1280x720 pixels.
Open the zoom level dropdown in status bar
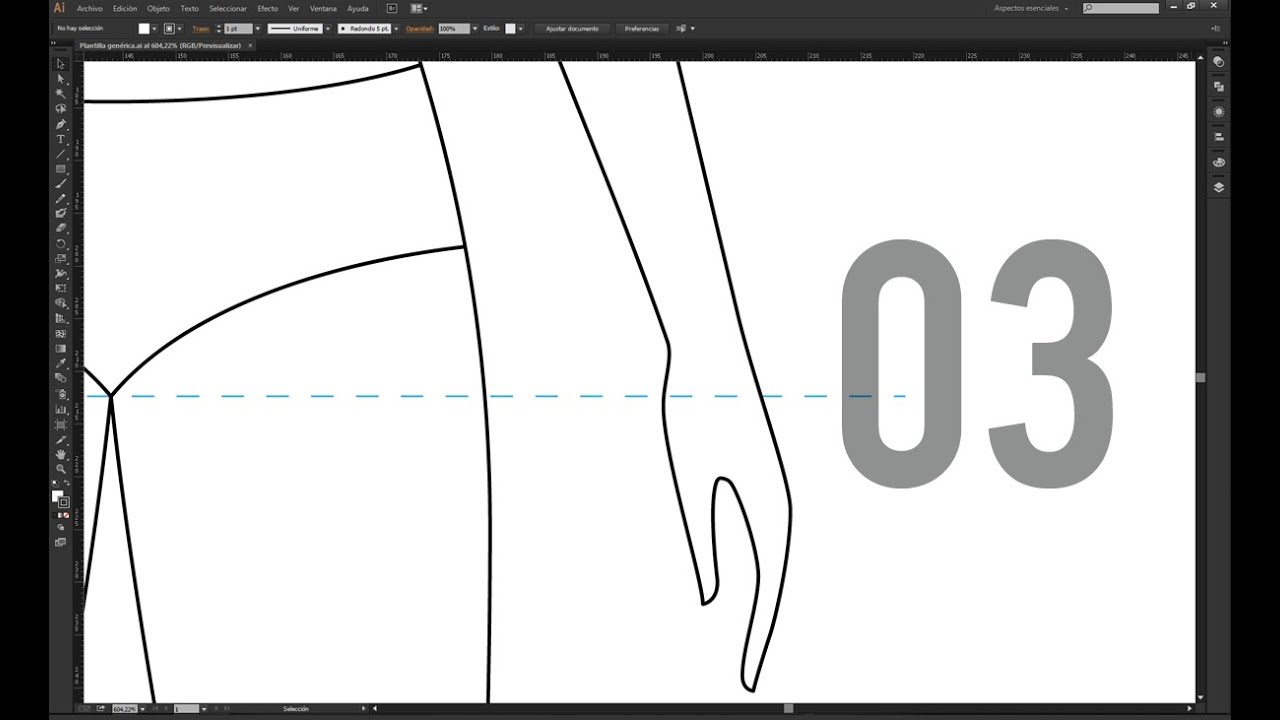[x=143, y=709]
